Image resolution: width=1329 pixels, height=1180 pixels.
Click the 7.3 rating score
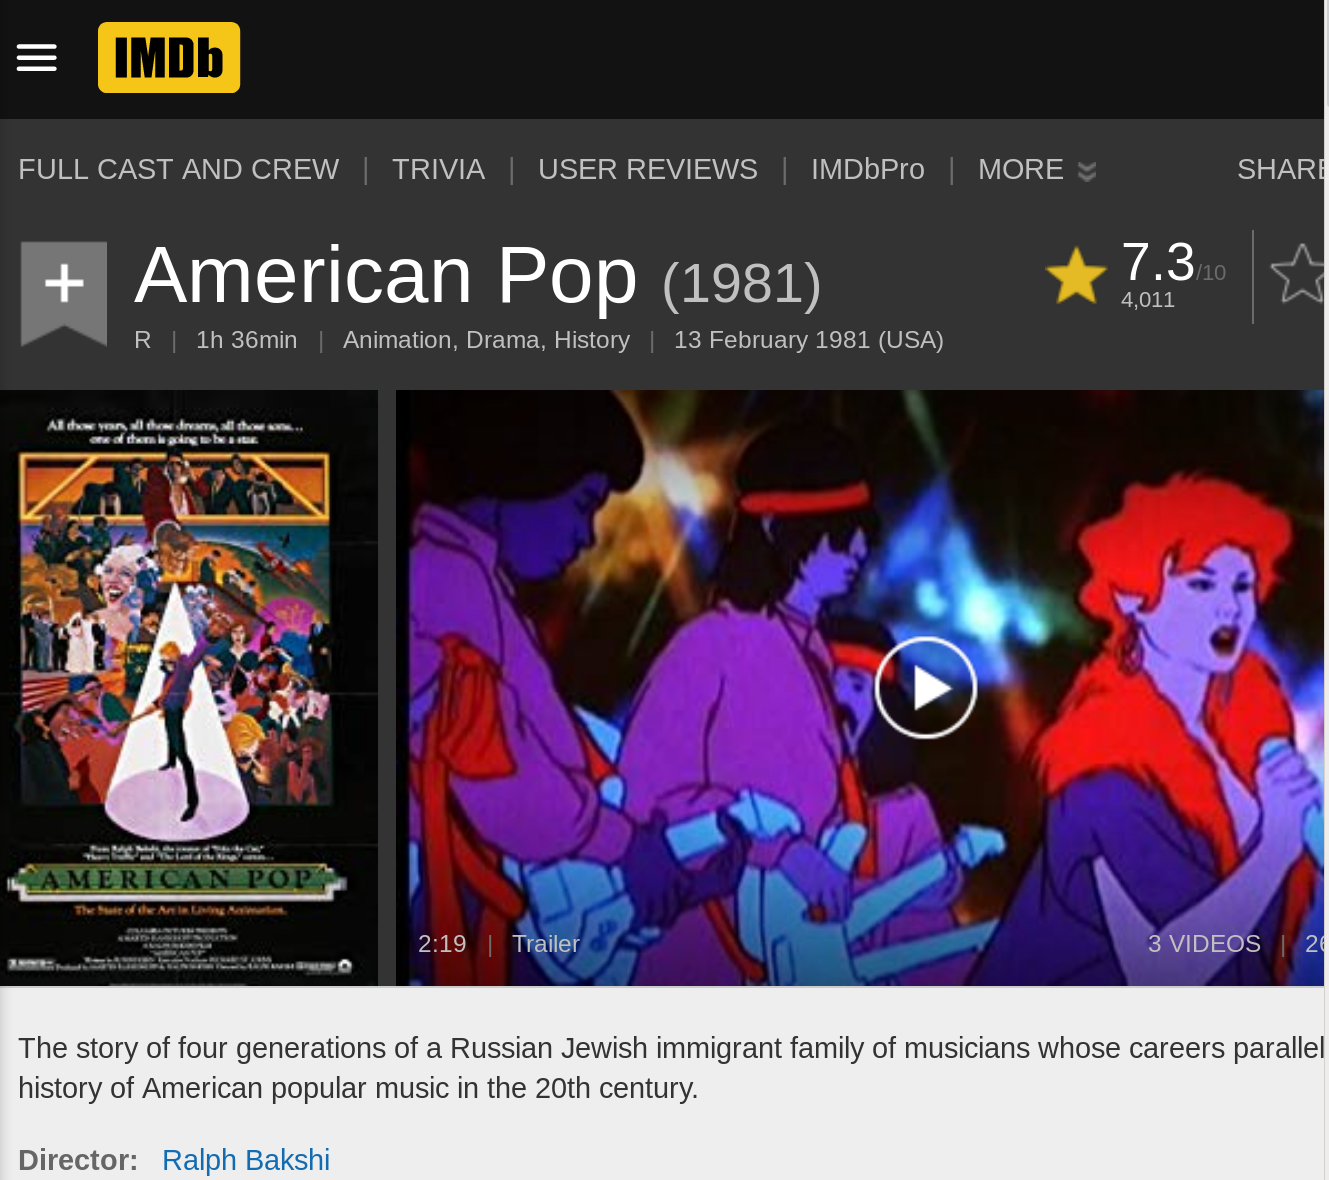(x=1158, y=262)
